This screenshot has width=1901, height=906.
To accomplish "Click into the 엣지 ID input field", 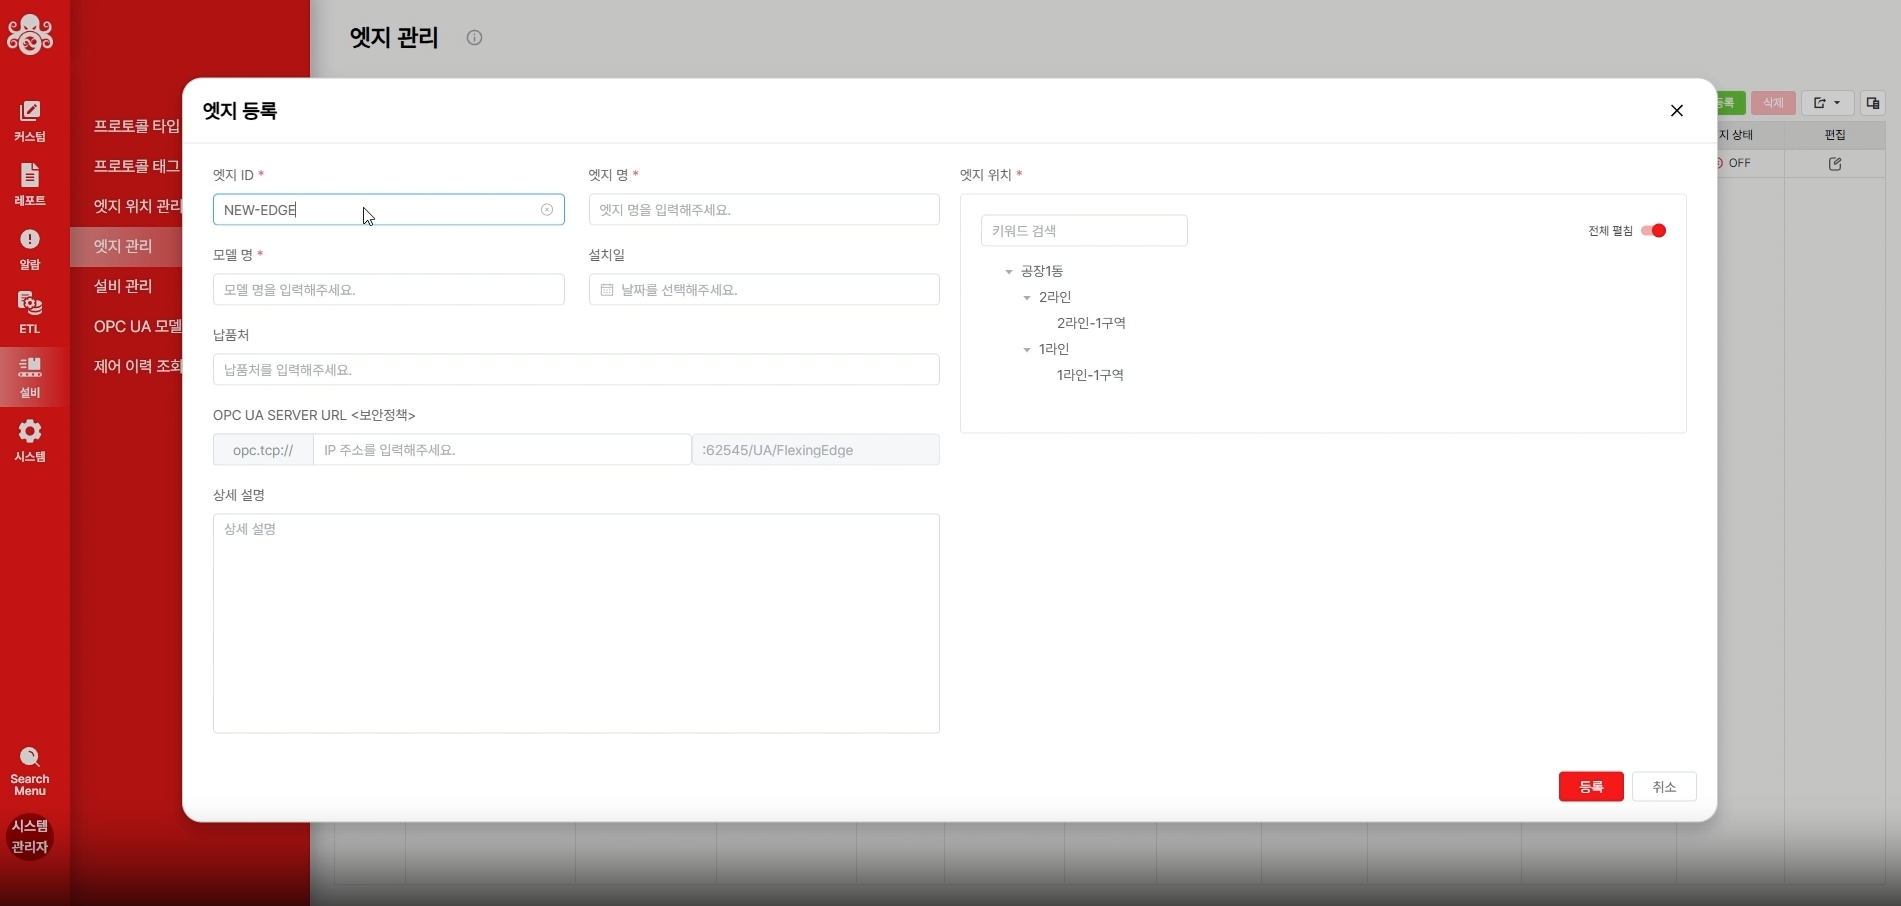I will (x=388, y=210).
